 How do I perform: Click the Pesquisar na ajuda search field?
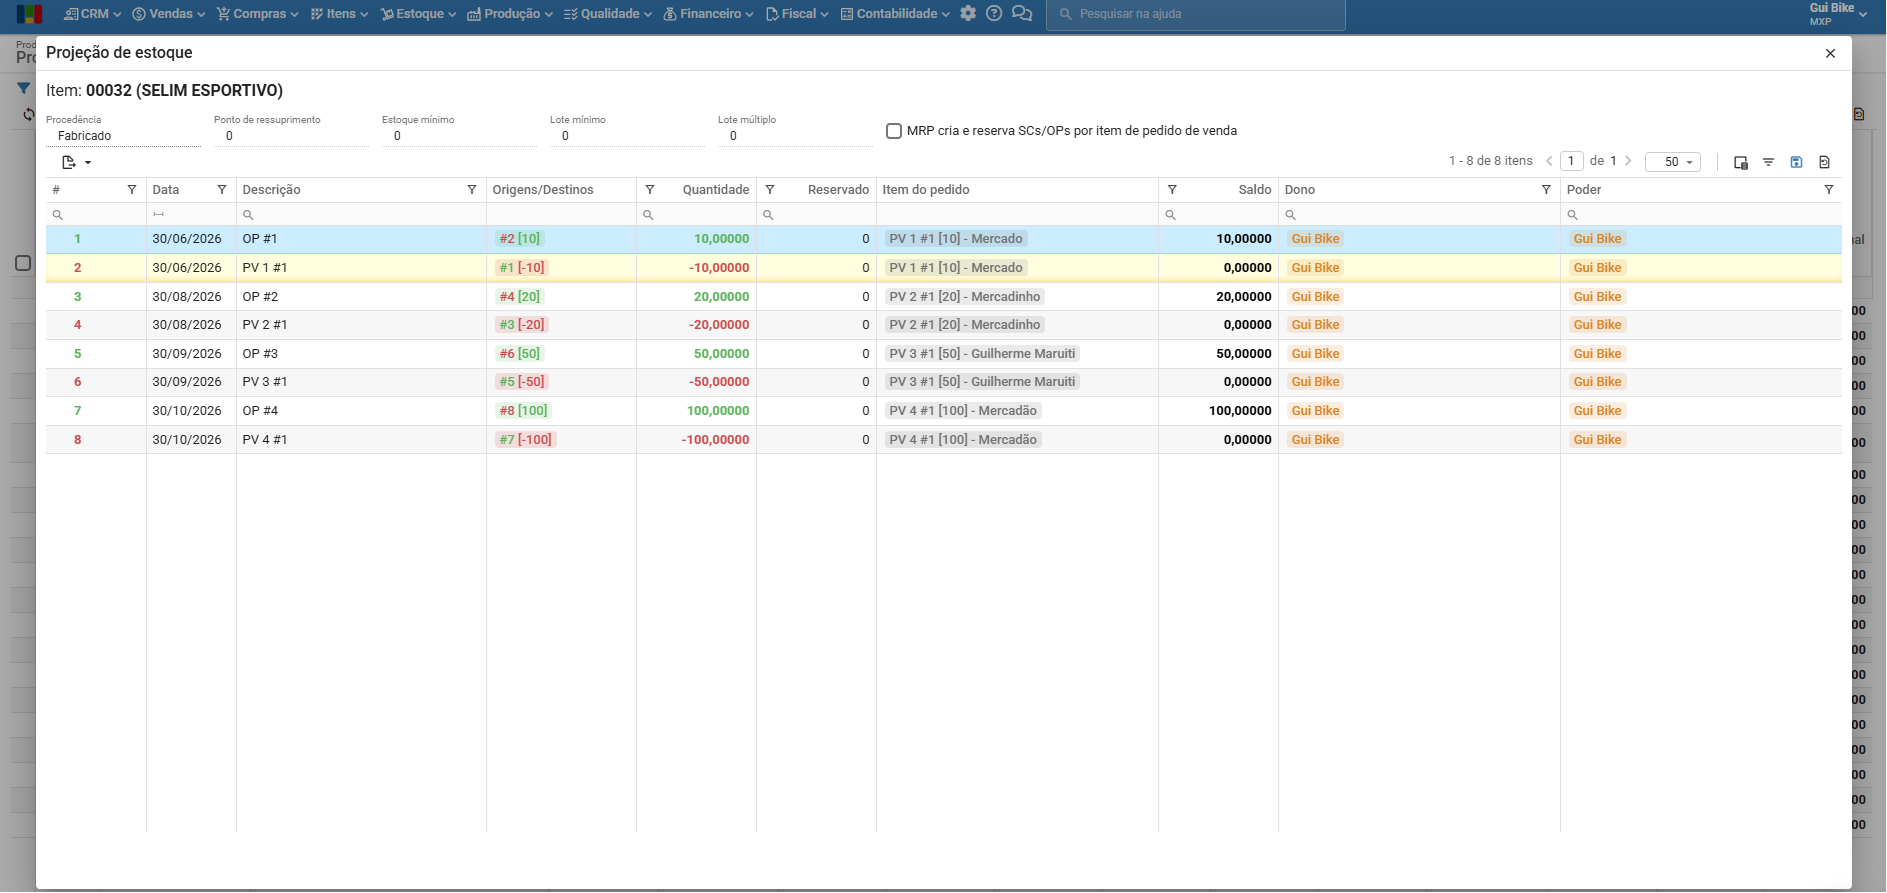(1195, 14)
